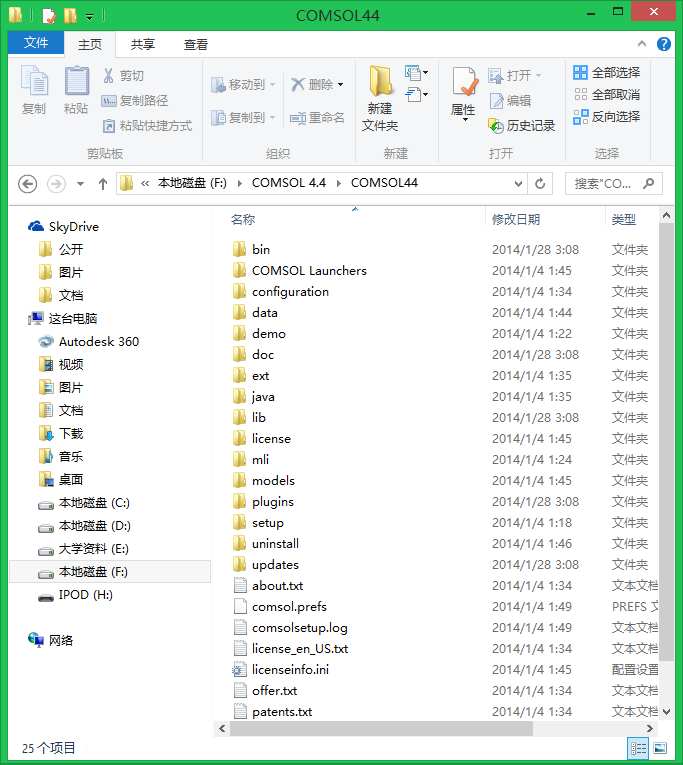The height and width of the screenshot is (765, 683).
Task: Click horizontal scrollbar right arrow
Action: 649,728
